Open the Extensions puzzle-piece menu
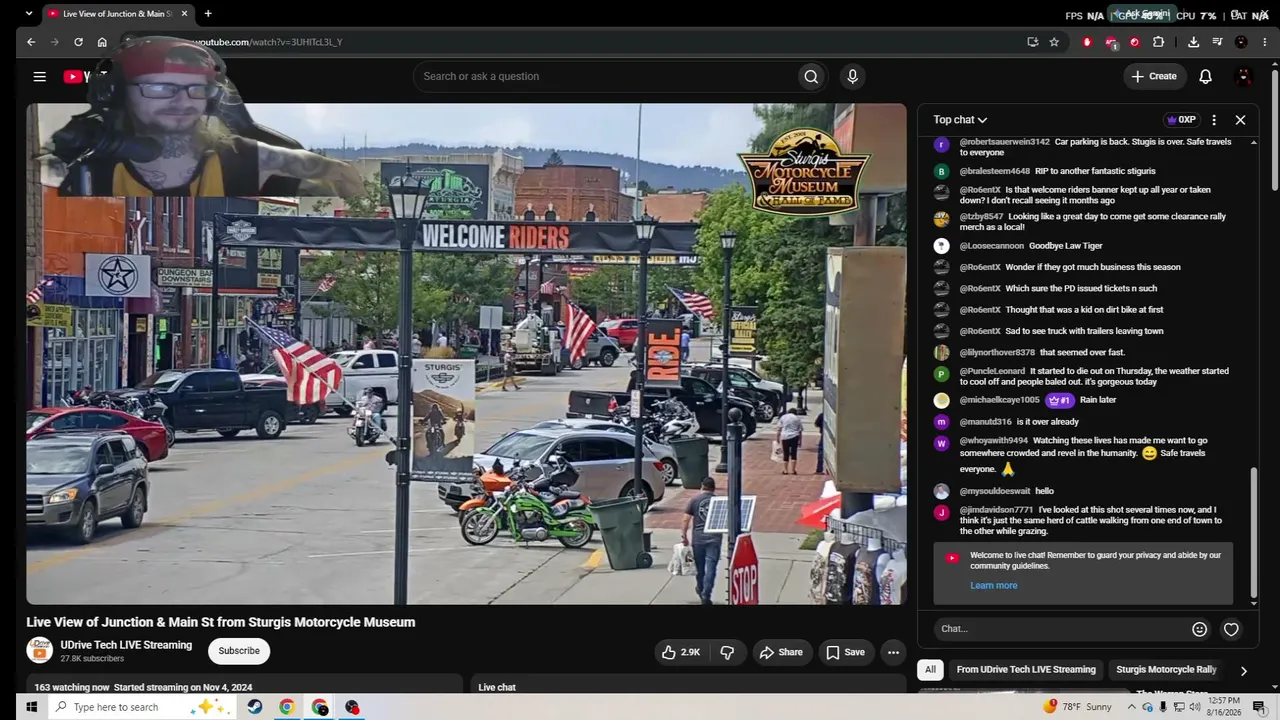Screen dimensions: 1280x720 coord(1158,42)
